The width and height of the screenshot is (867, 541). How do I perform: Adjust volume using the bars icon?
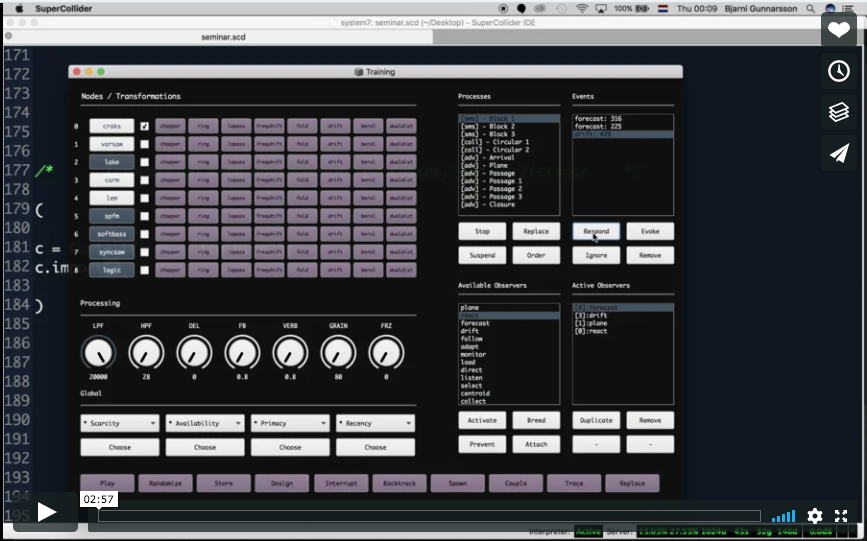783,516
